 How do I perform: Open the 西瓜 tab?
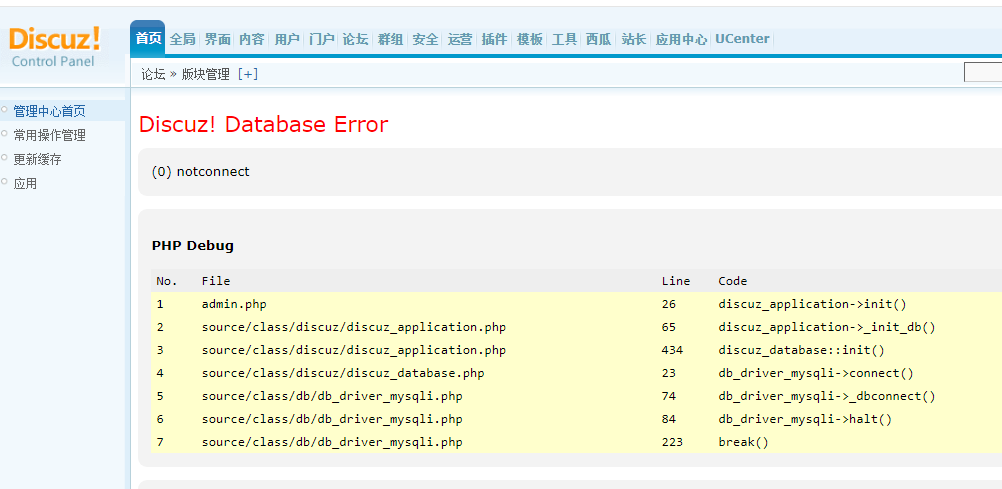599,39
